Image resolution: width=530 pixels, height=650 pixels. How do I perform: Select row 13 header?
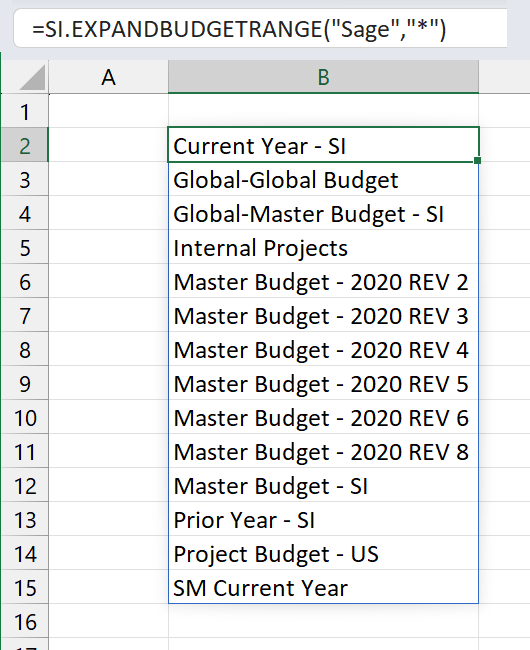[24, 519]
